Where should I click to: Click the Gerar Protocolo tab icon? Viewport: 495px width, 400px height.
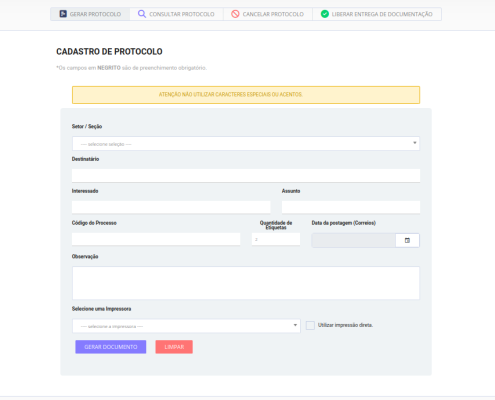pyautogui.click(x=63, y=14)
